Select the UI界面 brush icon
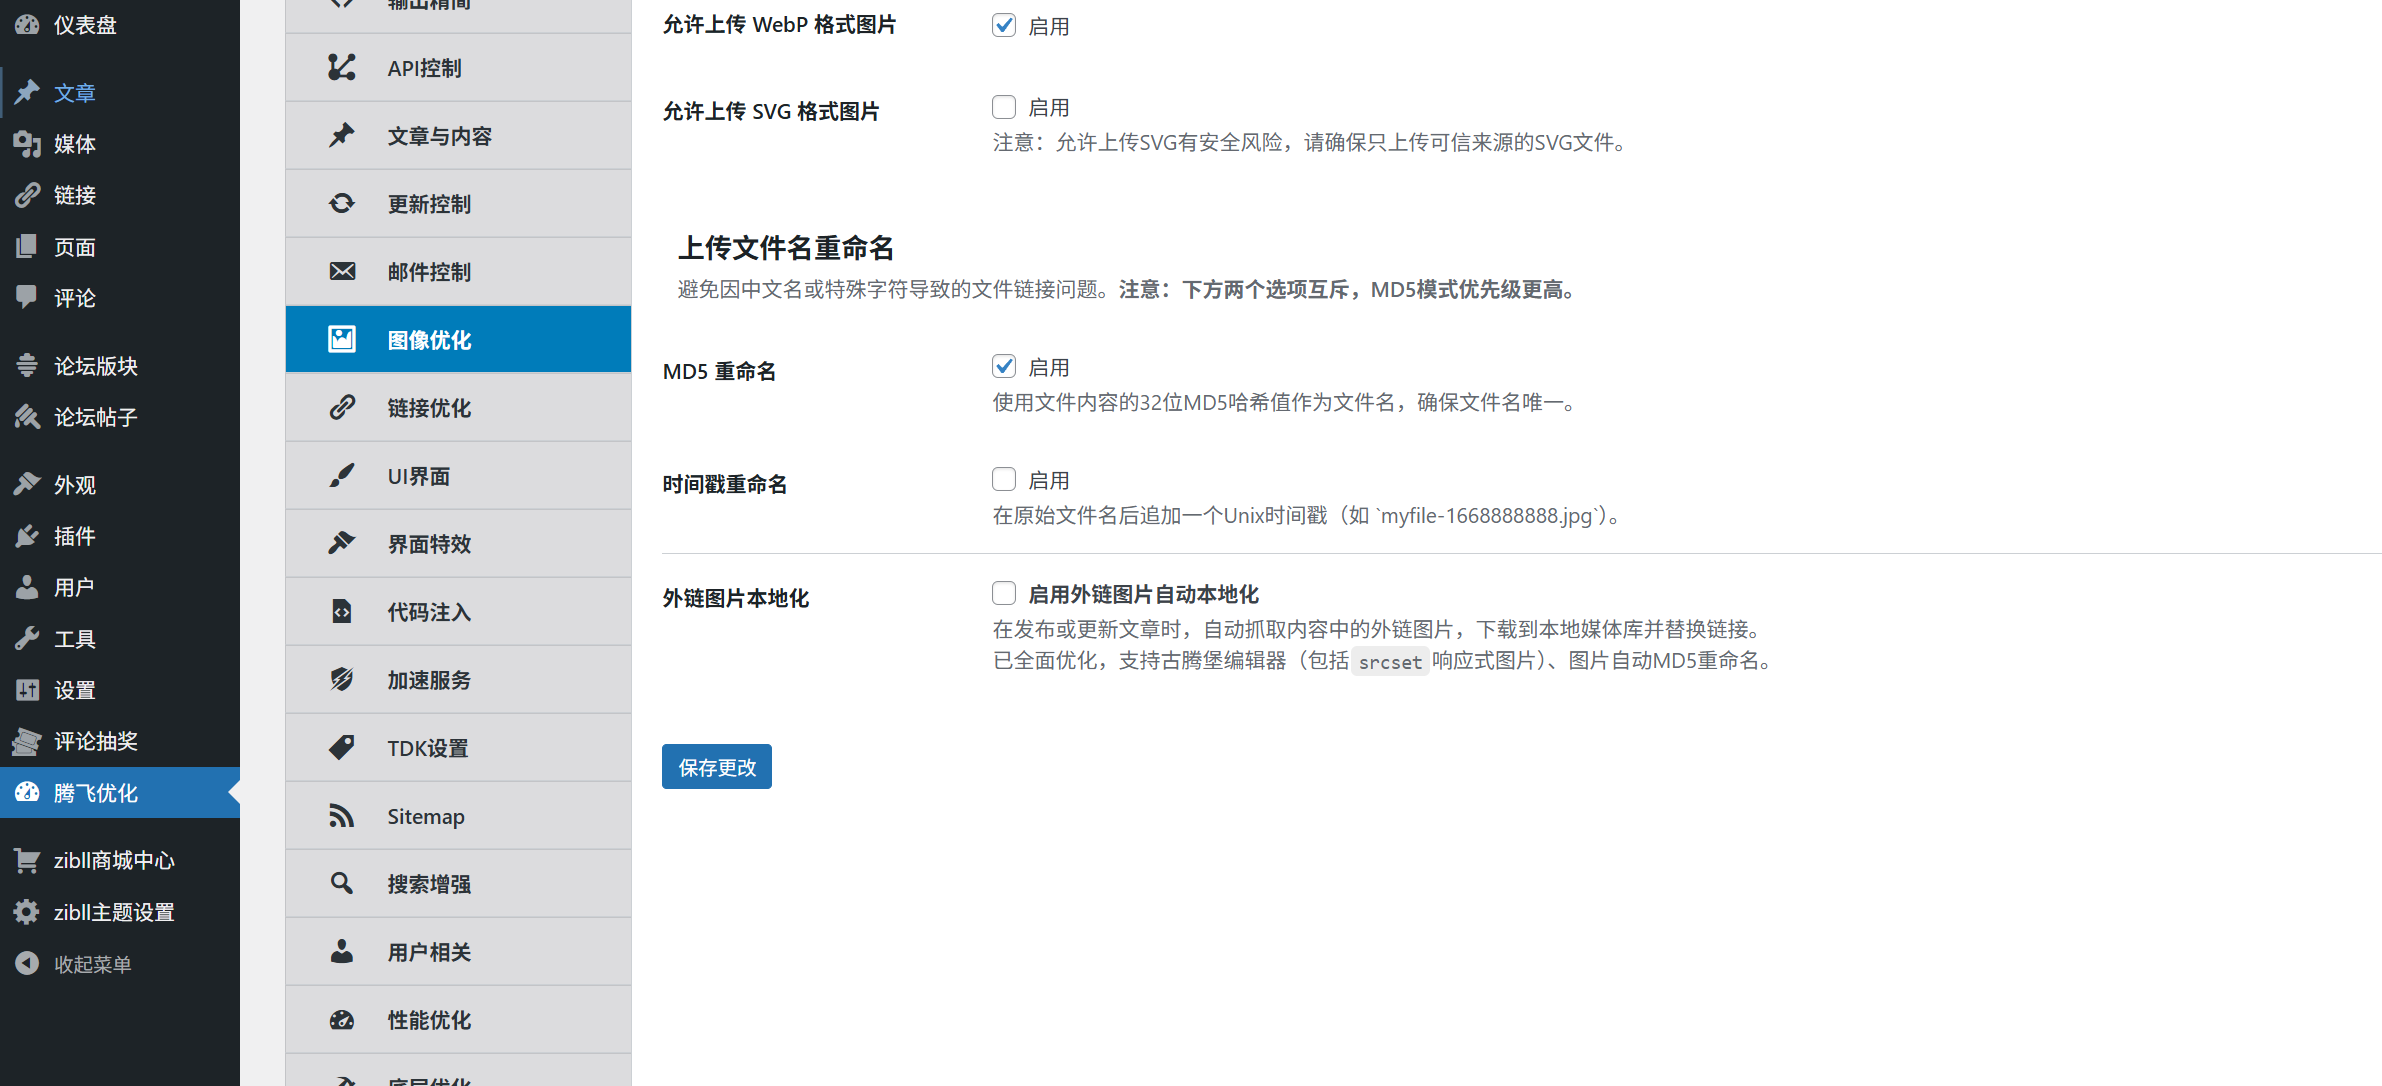Viewport: 2382px width, 1086px height. [341, 475]
